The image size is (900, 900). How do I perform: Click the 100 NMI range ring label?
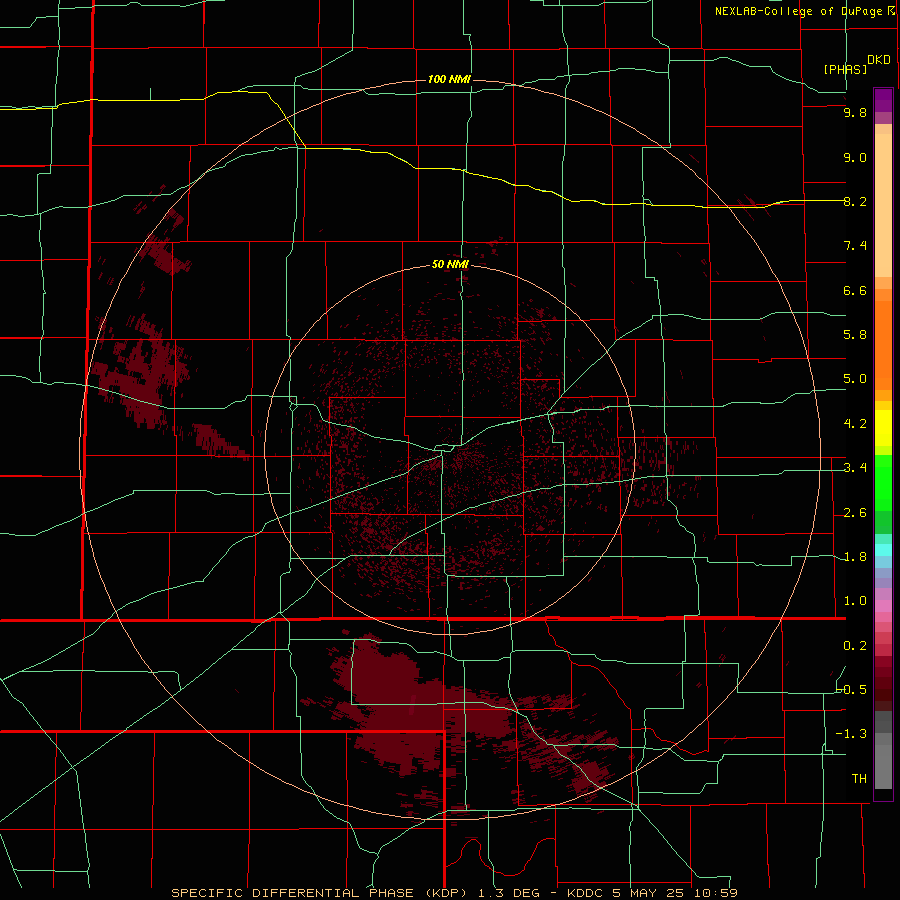(x=449, y=79)
